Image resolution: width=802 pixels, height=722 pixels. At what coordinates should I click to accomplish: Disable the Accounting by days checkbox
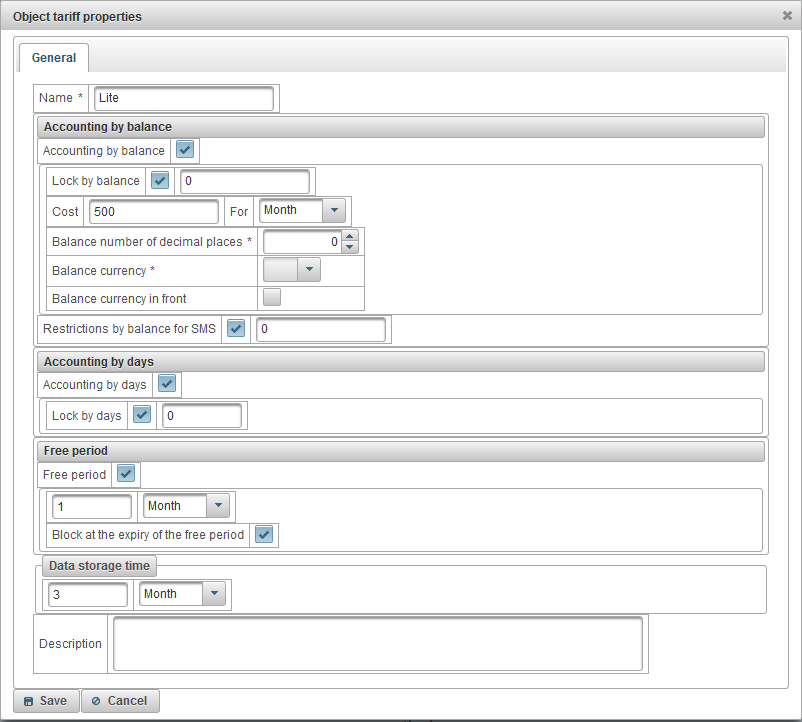pyautogui.click(x=167, y=384)
